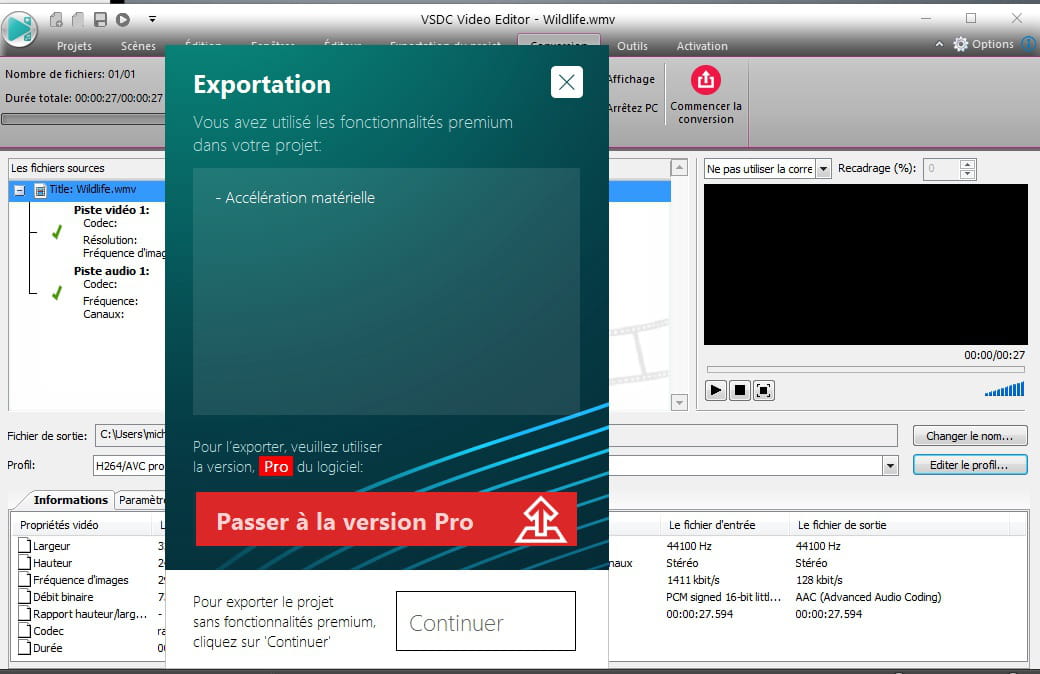Image resolution: width=1040 pixels, height=674 pixels.
Task: Open the Options gear icon
Action: [x=960, y=44]
